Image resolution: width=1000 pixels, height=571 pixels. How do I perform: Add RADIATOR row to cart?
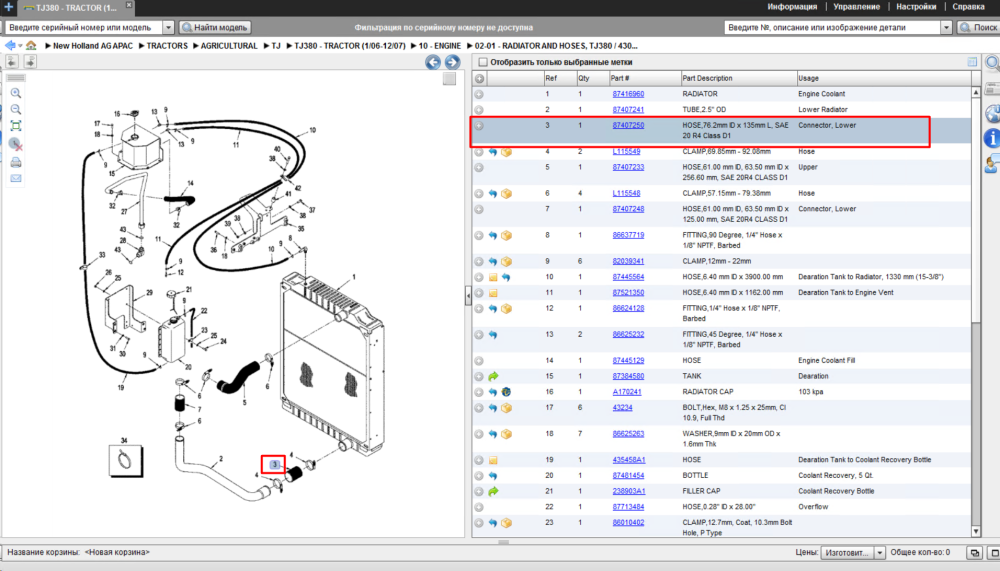(x=479, y=94)
